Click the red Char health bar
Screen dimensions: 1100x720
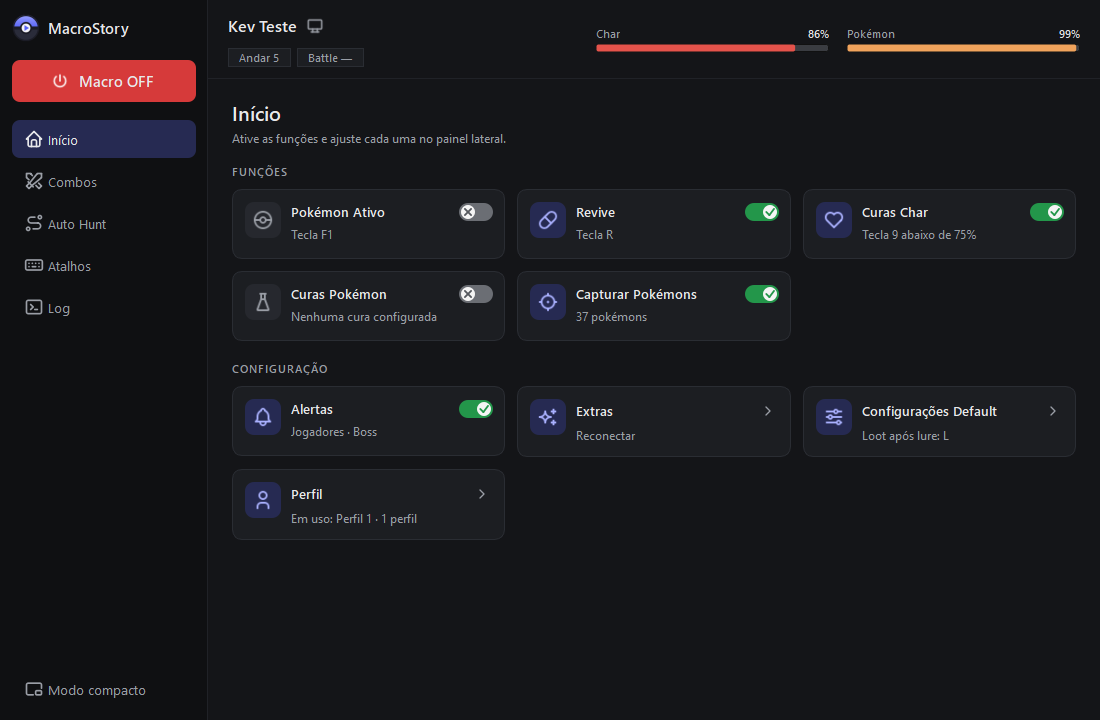point(712,48)
